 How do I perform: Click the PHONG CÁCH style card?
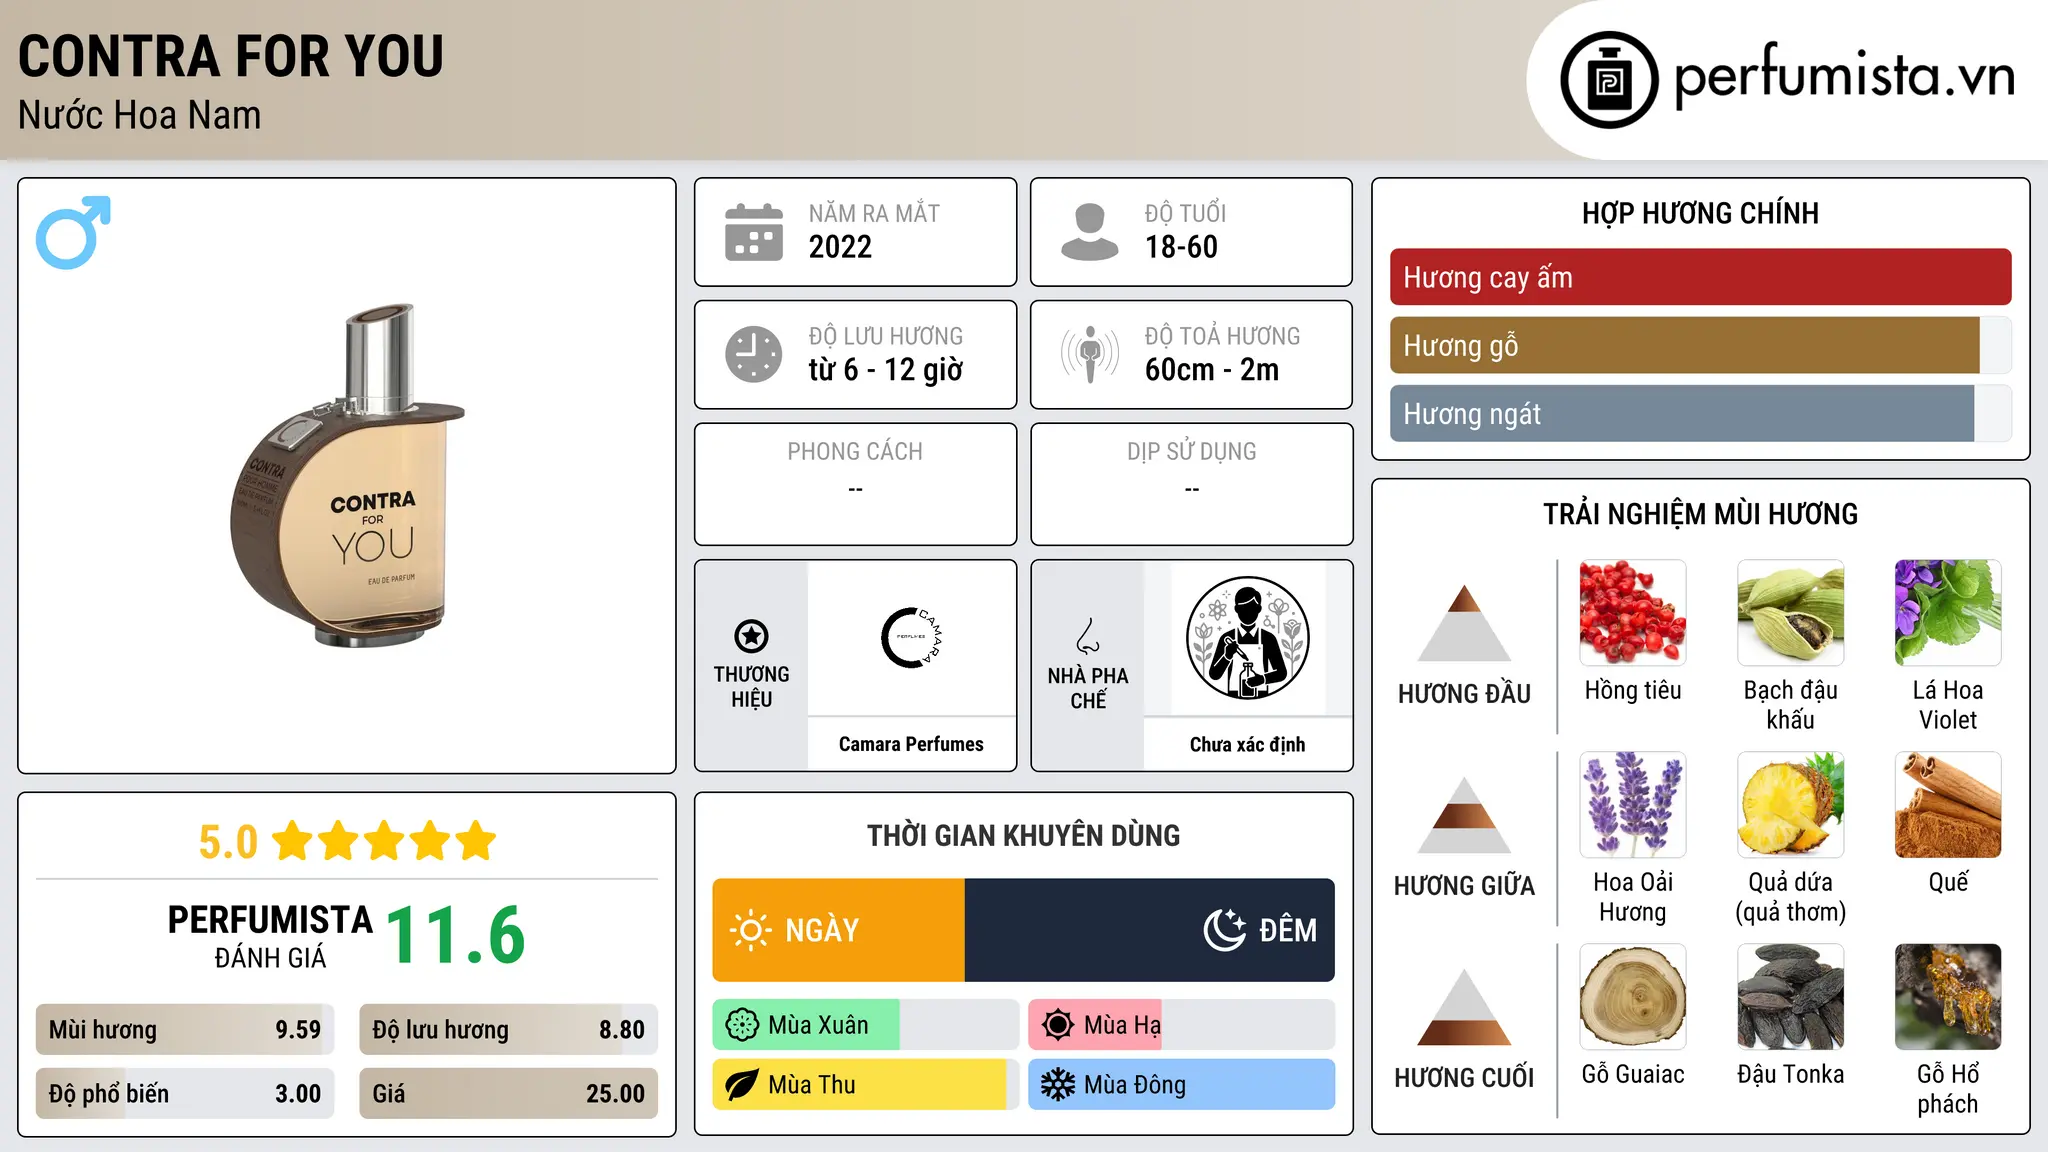point(855,484)
